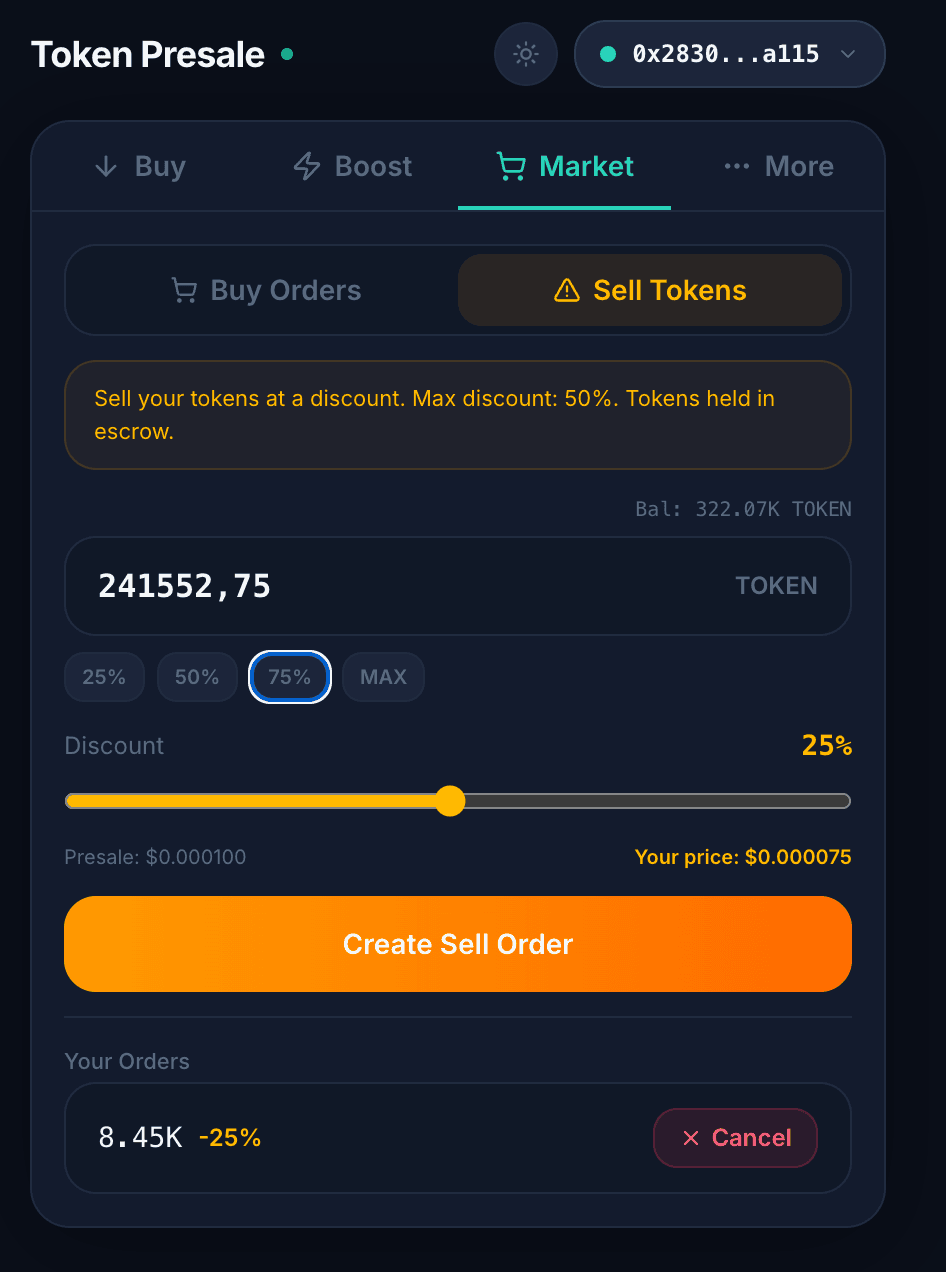Click the down-arrow icon on Buy tab

[x=106, y=166]
